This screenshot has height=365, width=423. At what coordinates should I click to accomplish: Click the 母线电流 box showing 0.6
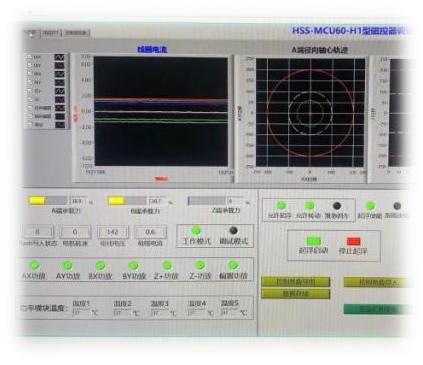point(150,232)
